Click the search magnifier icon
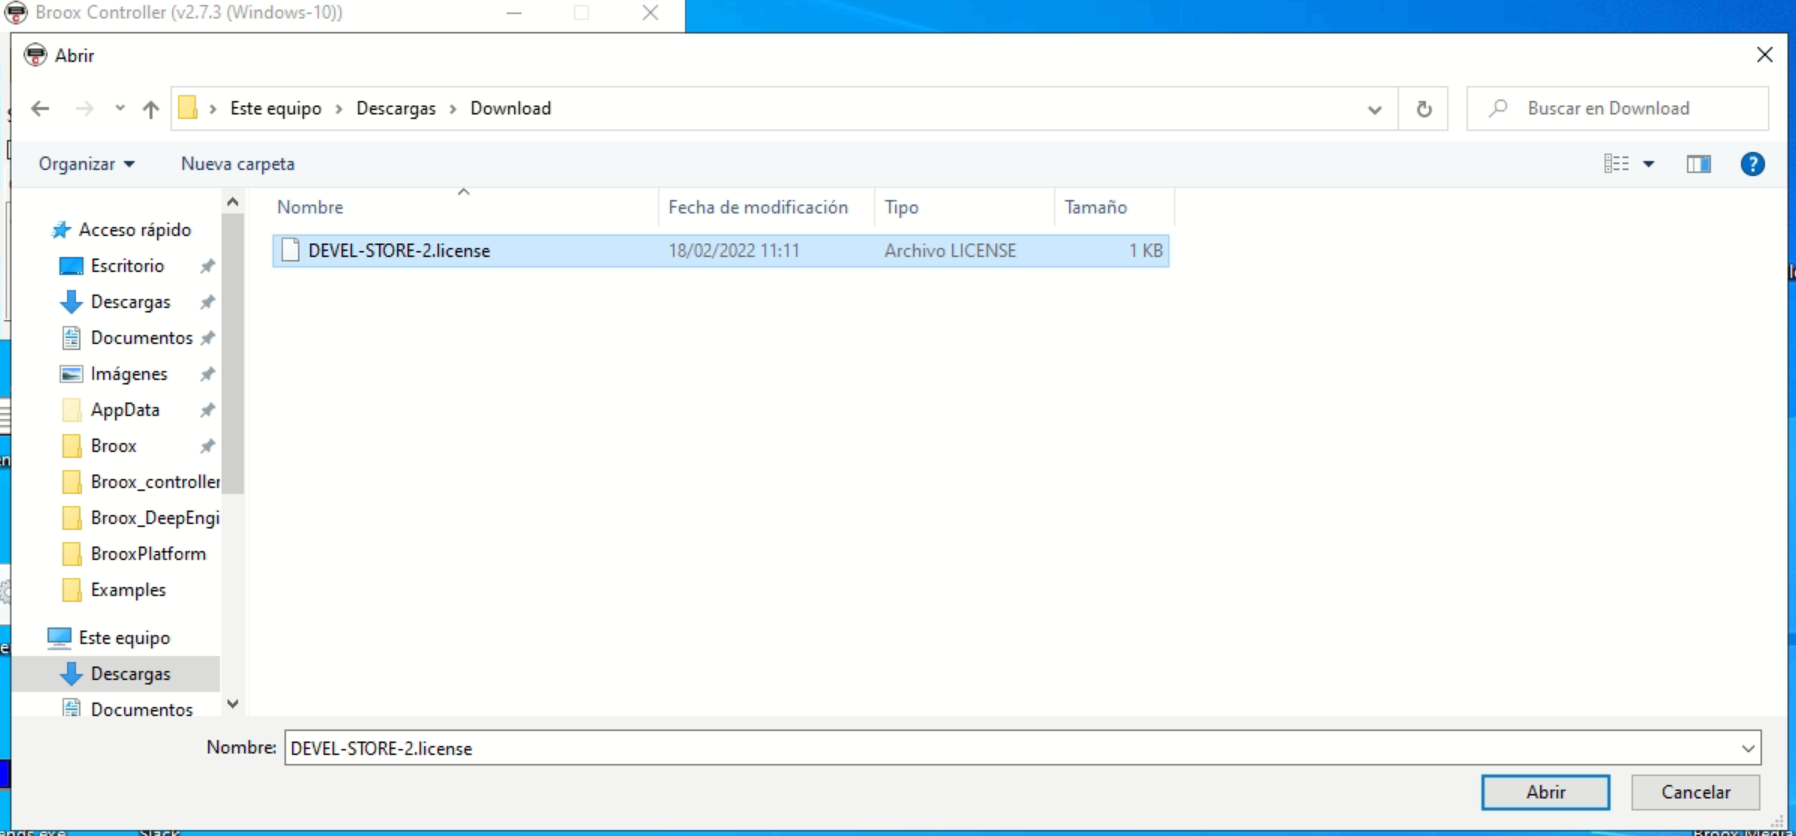 pos(1498,108)
